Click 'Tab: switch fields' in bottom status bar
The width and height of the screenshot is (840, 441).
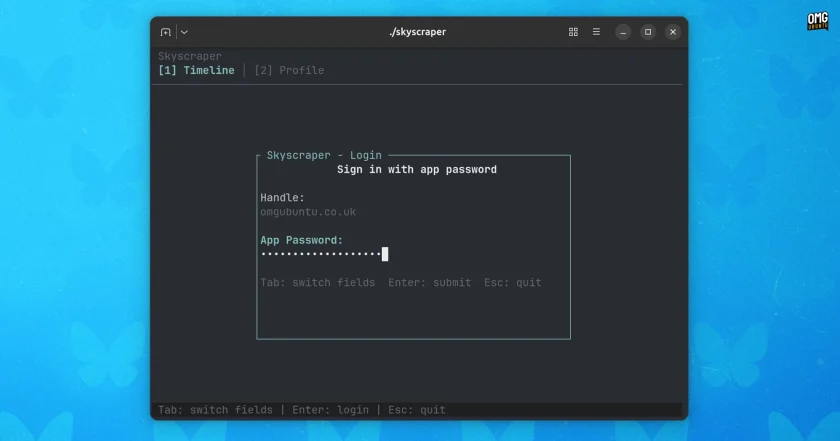[x=215, y=410]
